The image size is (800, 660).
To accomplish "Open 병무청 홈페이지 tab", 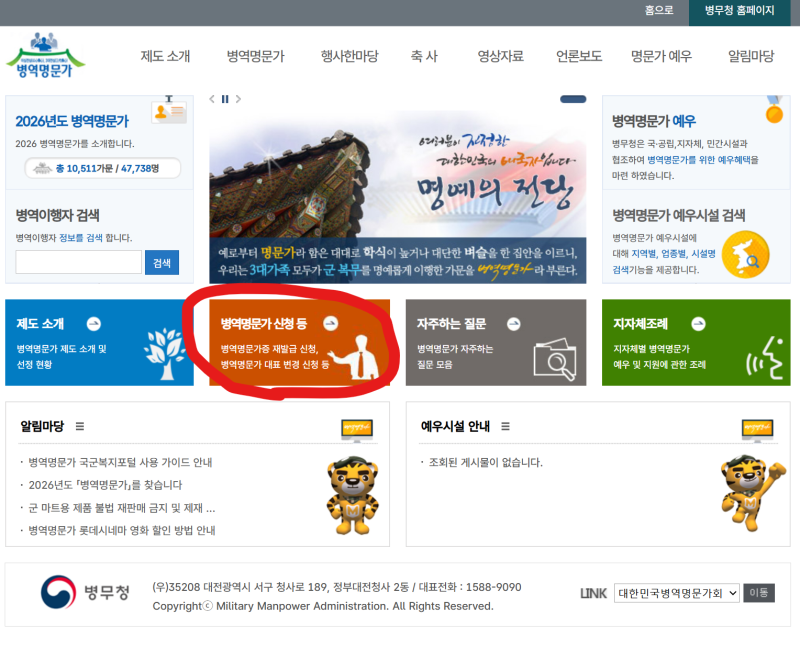I will click(x=740, y=12).
